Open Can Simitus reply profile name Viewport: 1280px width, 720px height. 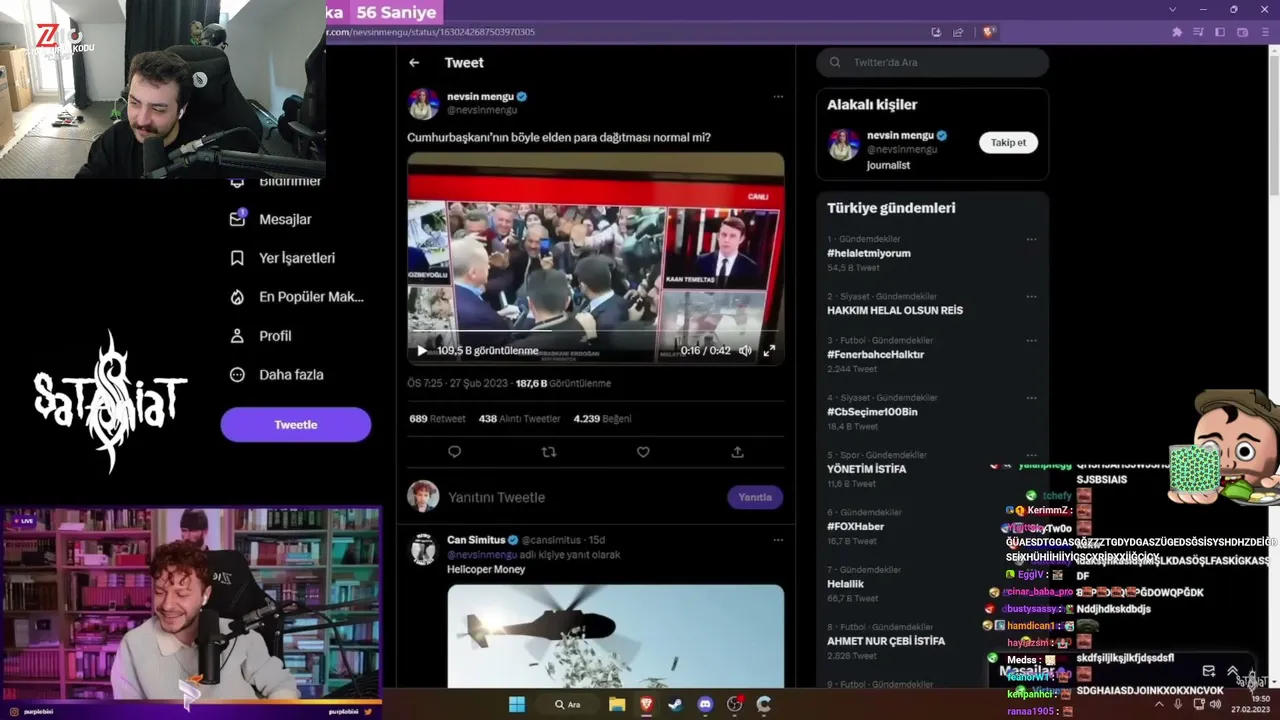click(x=476, y=540)
